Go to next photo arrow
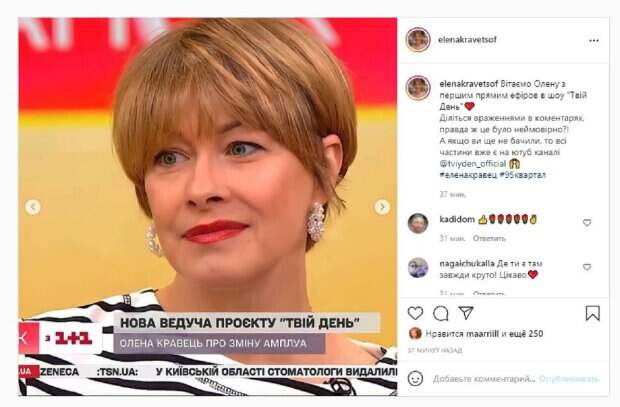This screenshot has height=407, width=620. (x=382, y=207)
